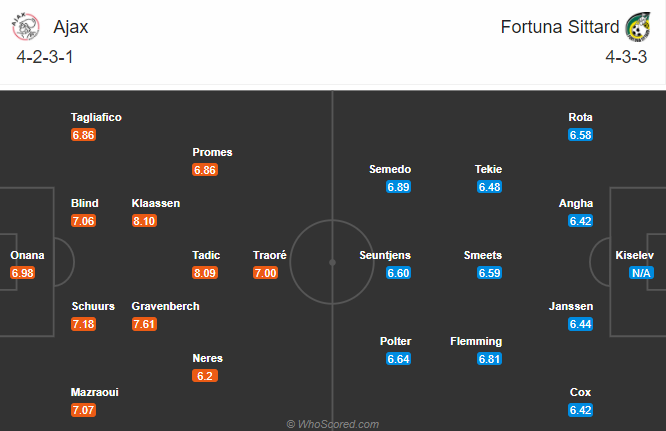The width and height of the screenshot is (666, 431).
Task: Select striker Traoré
Action: (x=270, y=255)
